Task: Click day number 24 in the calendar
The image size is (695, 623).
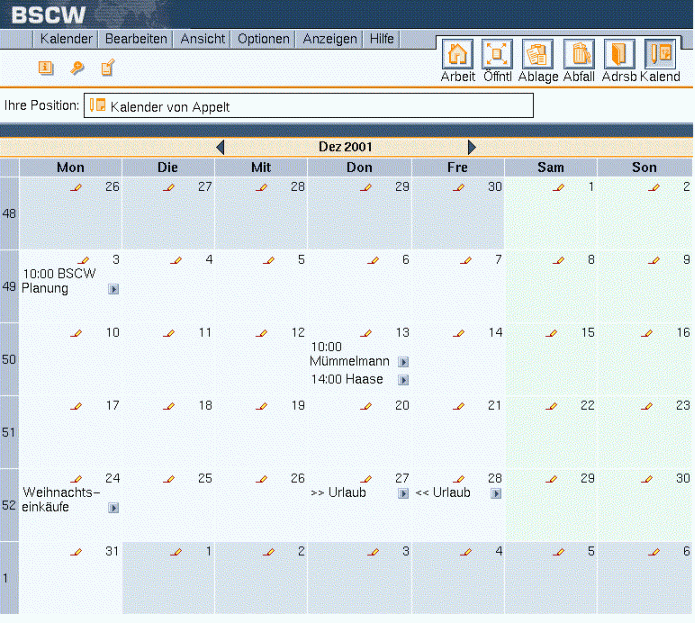Action: pyautogui.click(x=113, y=479)
